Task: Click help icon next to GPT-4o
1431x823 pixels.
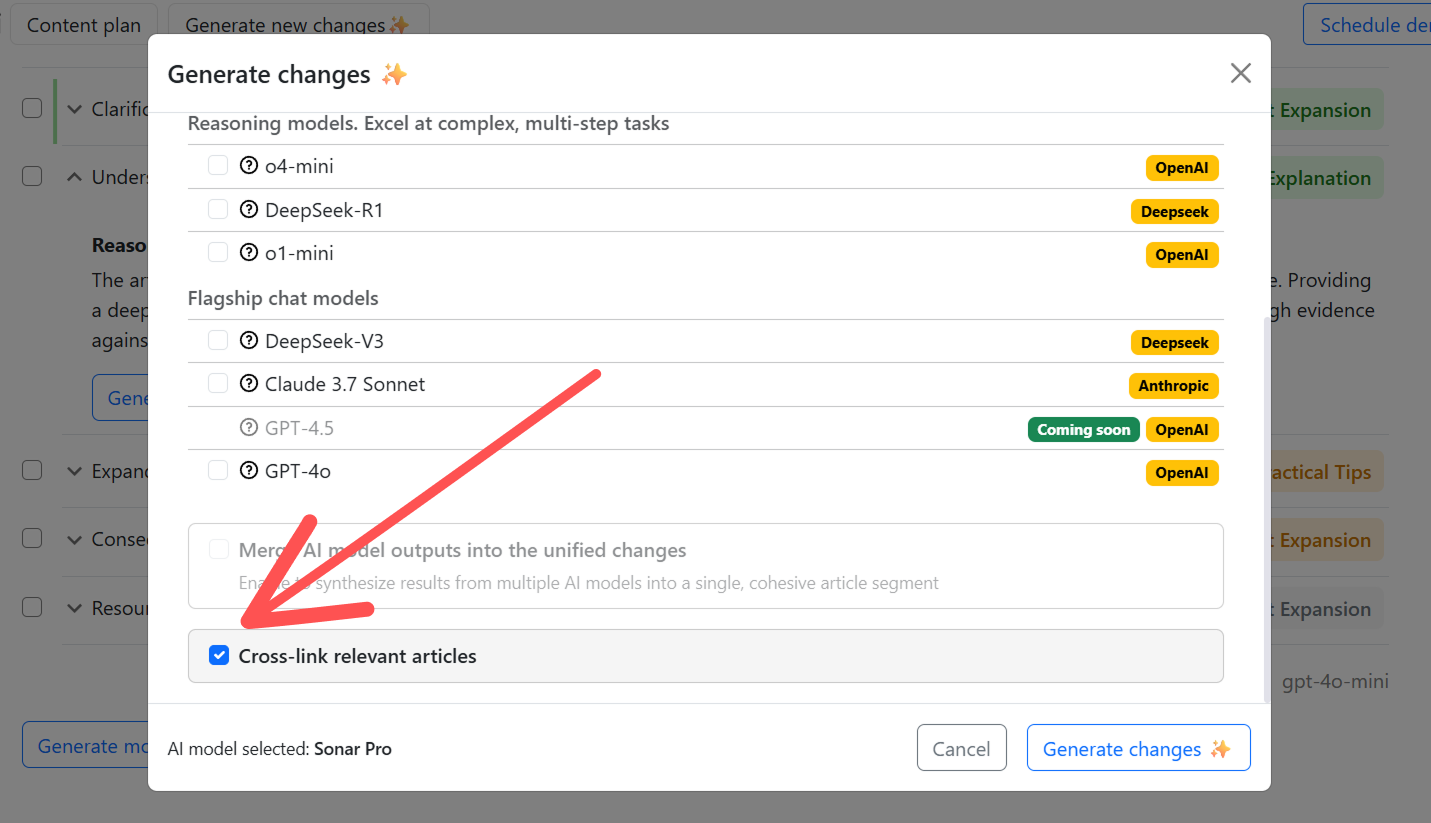Action: pyautogui.click(x=249, y=470)
